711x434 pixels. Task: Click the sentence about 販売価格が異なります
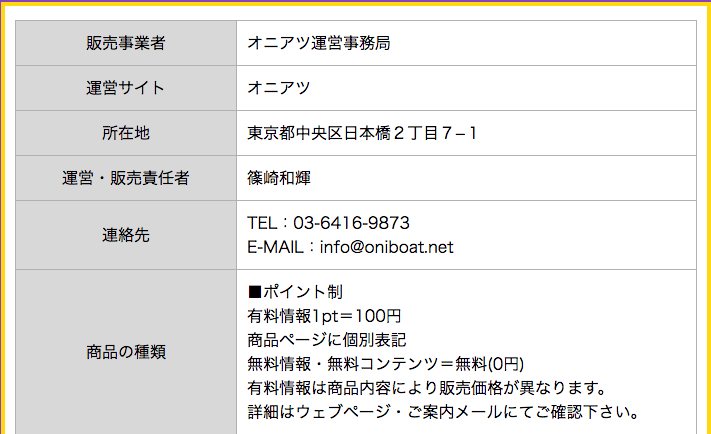[427, 388]
